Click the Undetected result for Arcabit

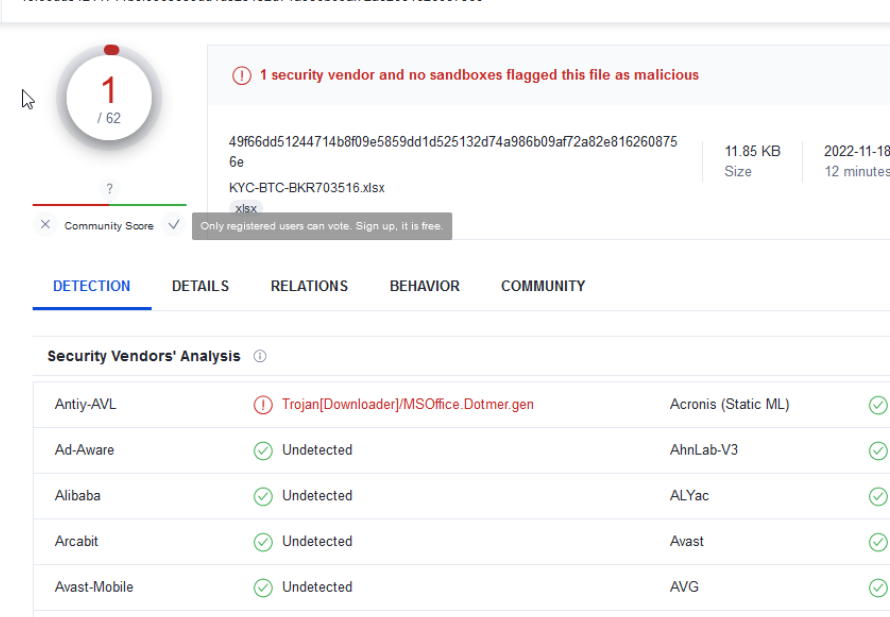click(317, 542)
